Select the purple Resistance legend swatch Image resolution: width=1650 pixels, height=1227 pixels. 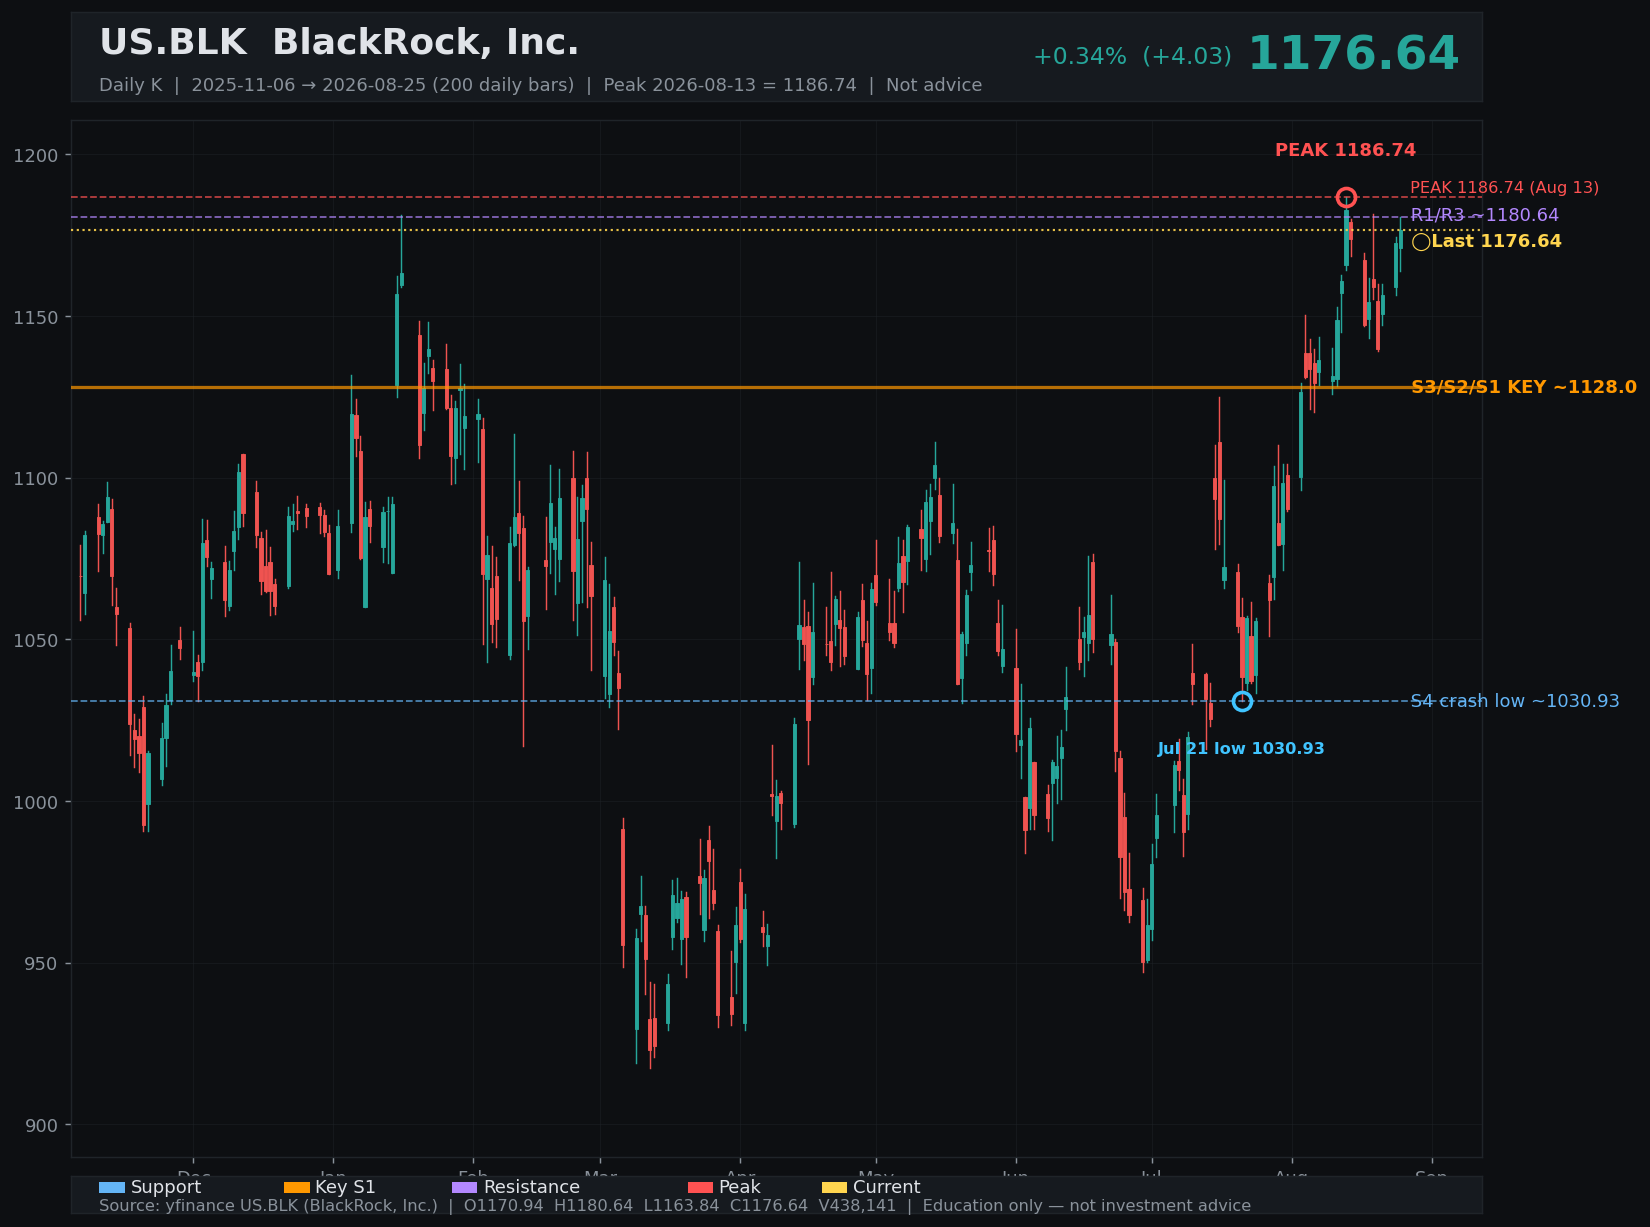465,1187
